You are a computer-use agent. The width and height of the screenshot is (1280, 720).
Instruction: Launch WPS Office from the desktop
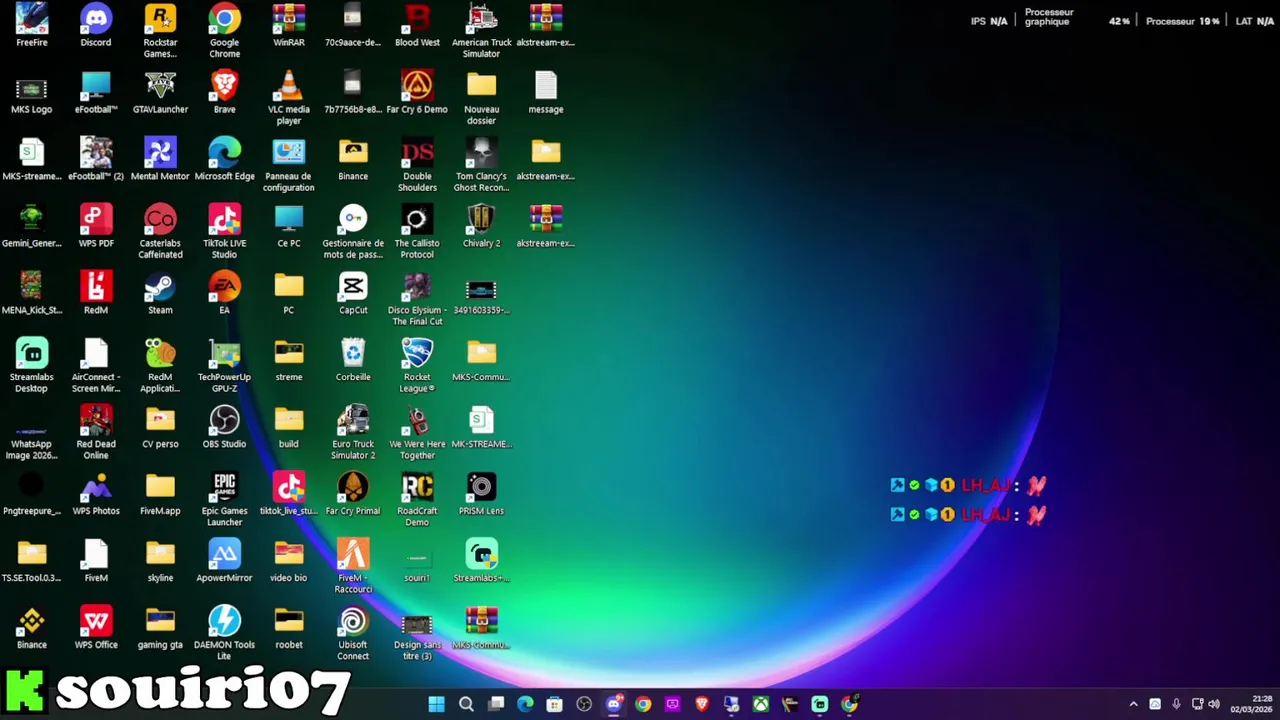pyautogui.click(x=96, y=629)
